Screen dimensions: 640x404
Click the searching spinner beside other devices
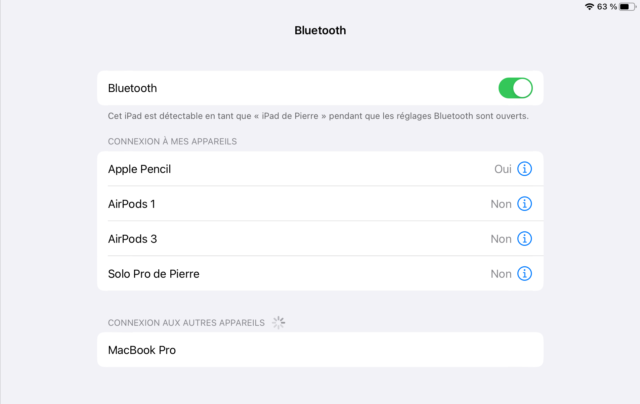click(x=279, y=322)
